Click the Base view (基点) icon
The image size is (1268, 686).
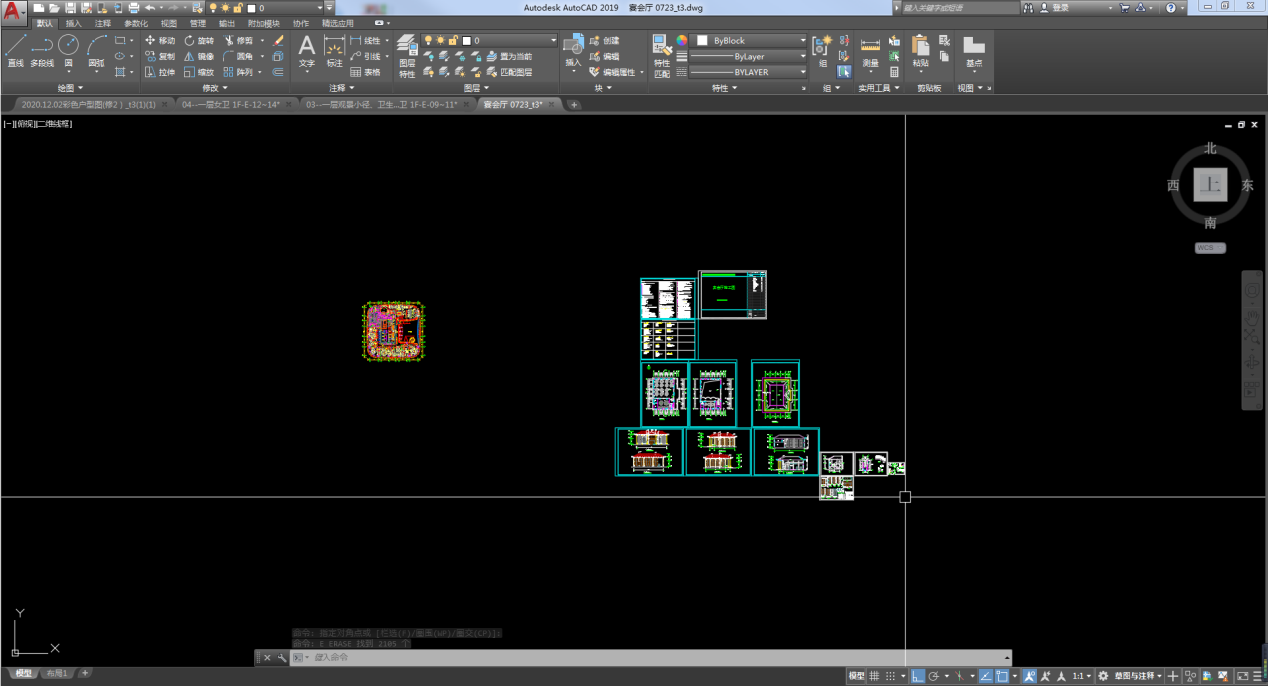pyautogui.click(x=973, y=51)
